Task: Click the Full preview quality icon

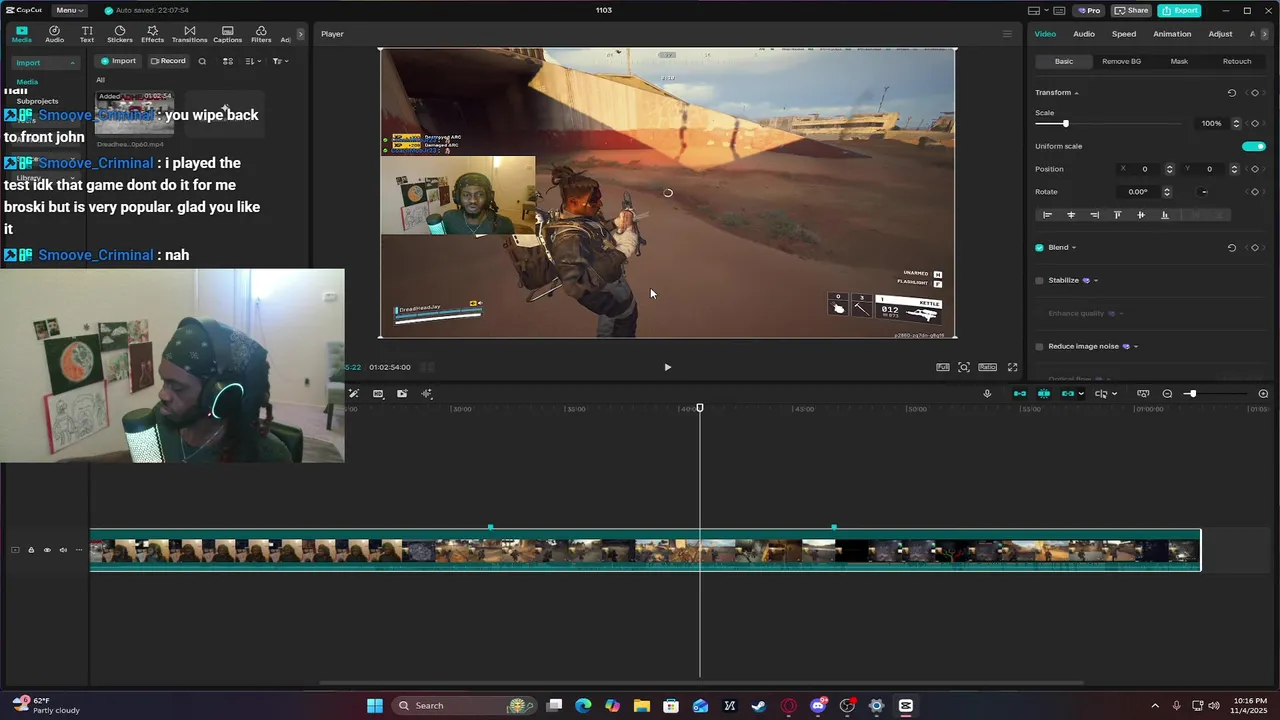Action: click(x=943, y=367)
